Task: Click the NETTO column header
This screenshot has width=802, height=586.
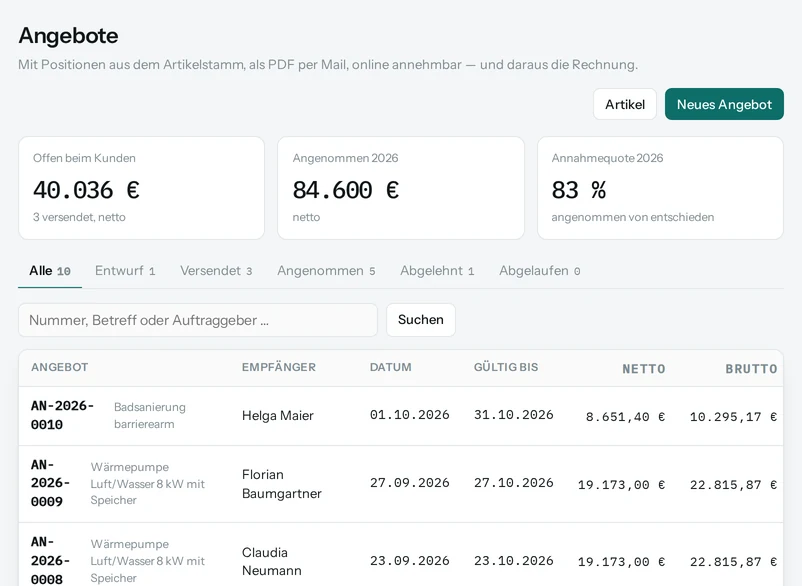Action: tap(643, 369)
